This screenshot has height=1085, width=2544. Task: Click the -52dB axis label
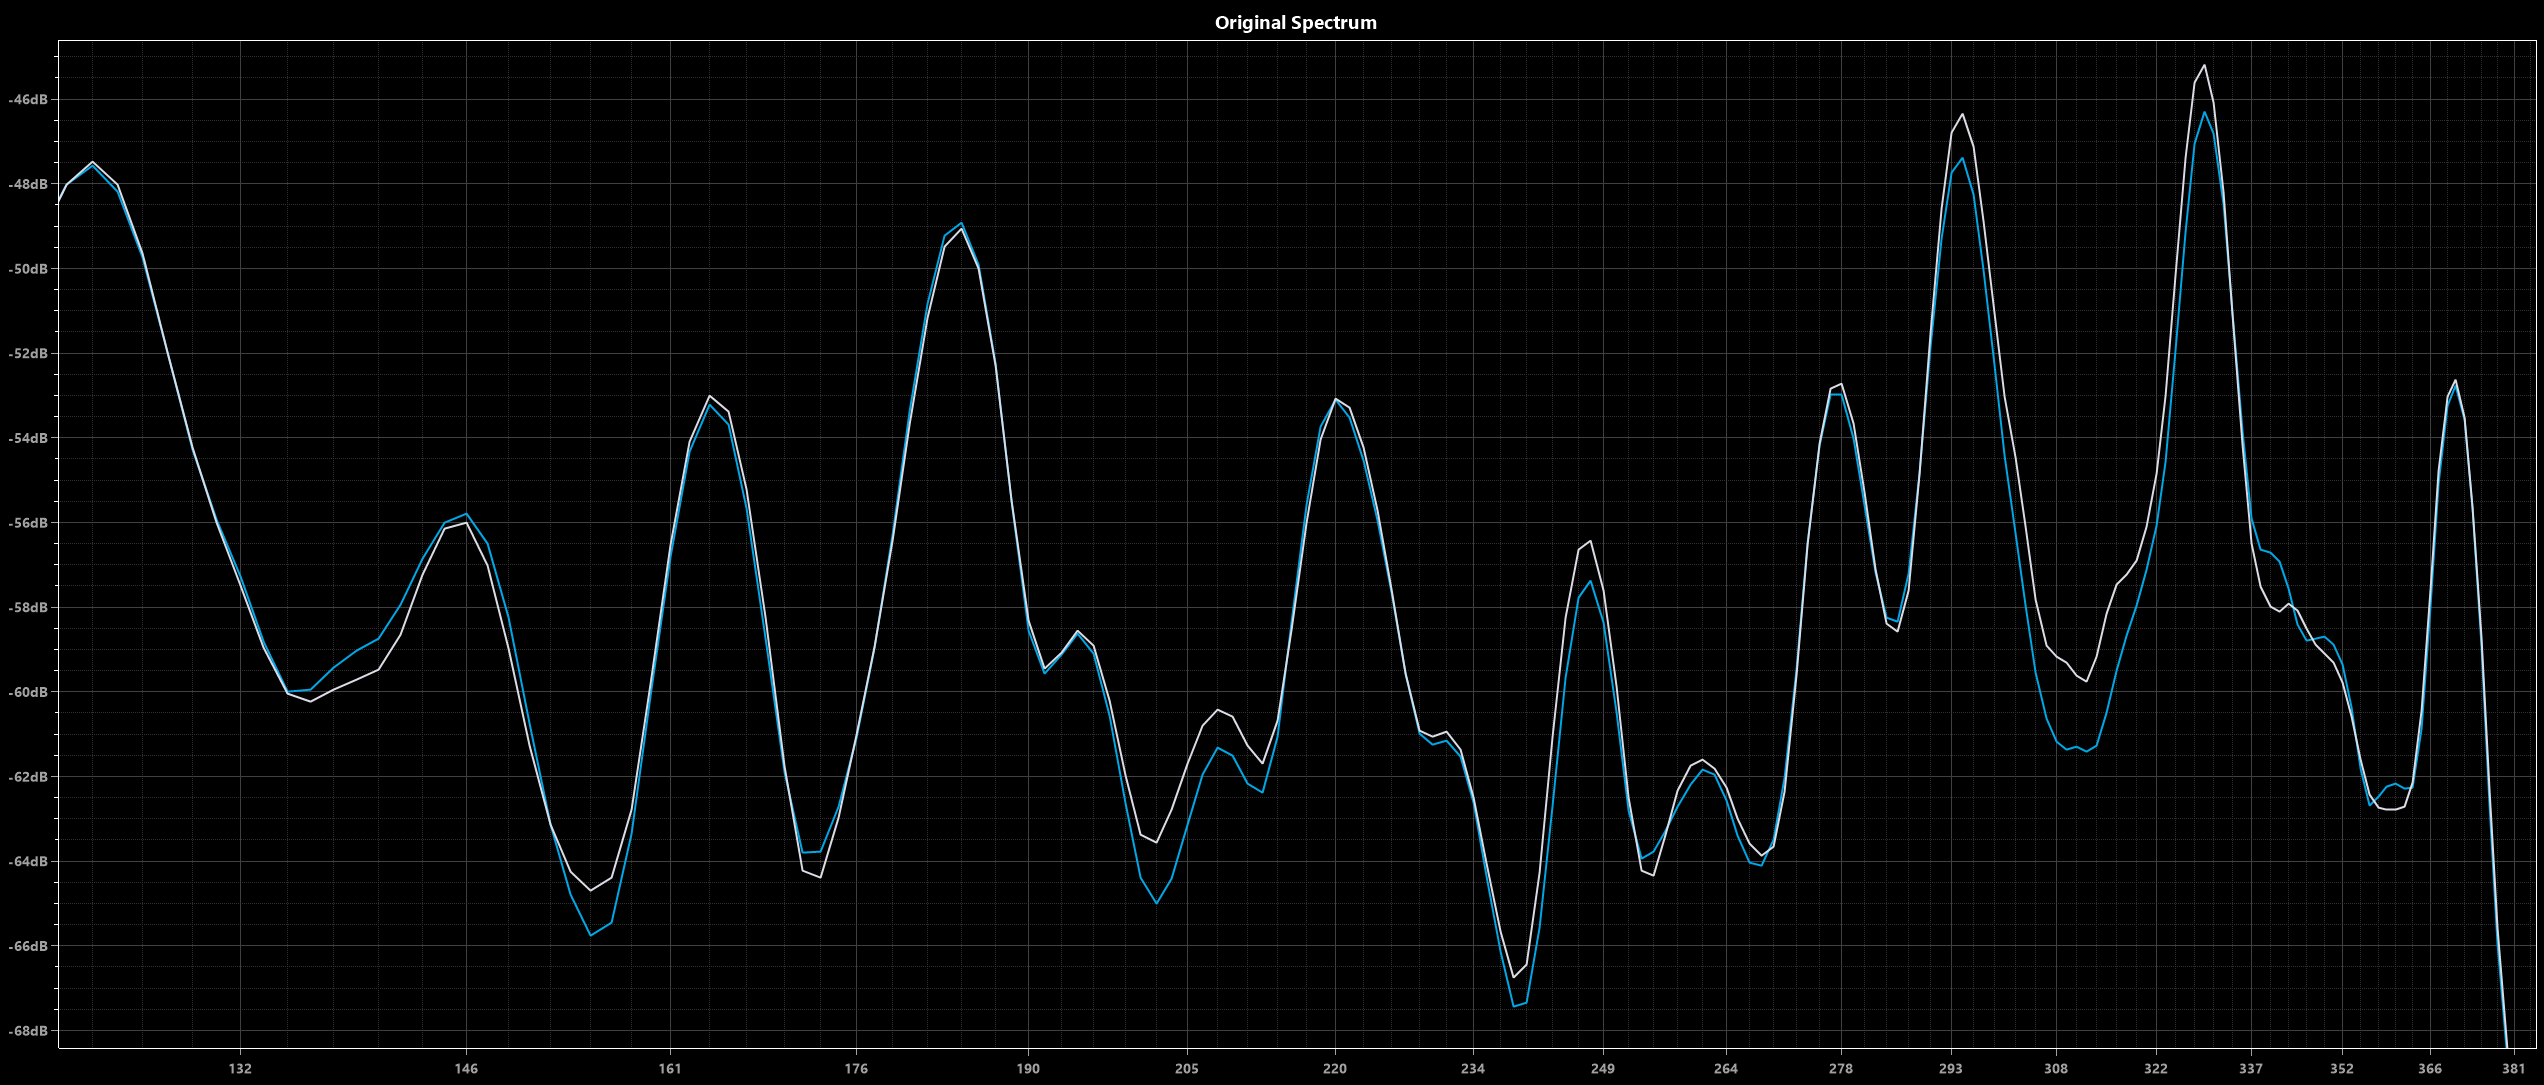pos(27,354)
